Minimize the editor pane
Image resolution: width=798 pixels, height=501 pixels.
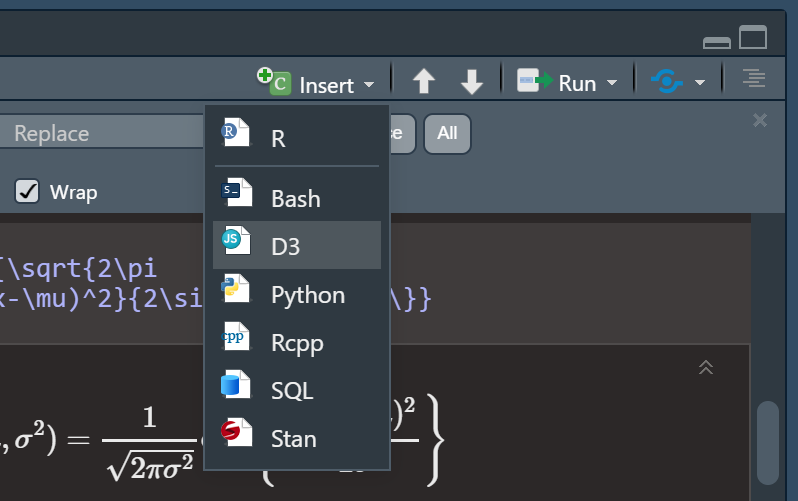click(x=717, y=43)
